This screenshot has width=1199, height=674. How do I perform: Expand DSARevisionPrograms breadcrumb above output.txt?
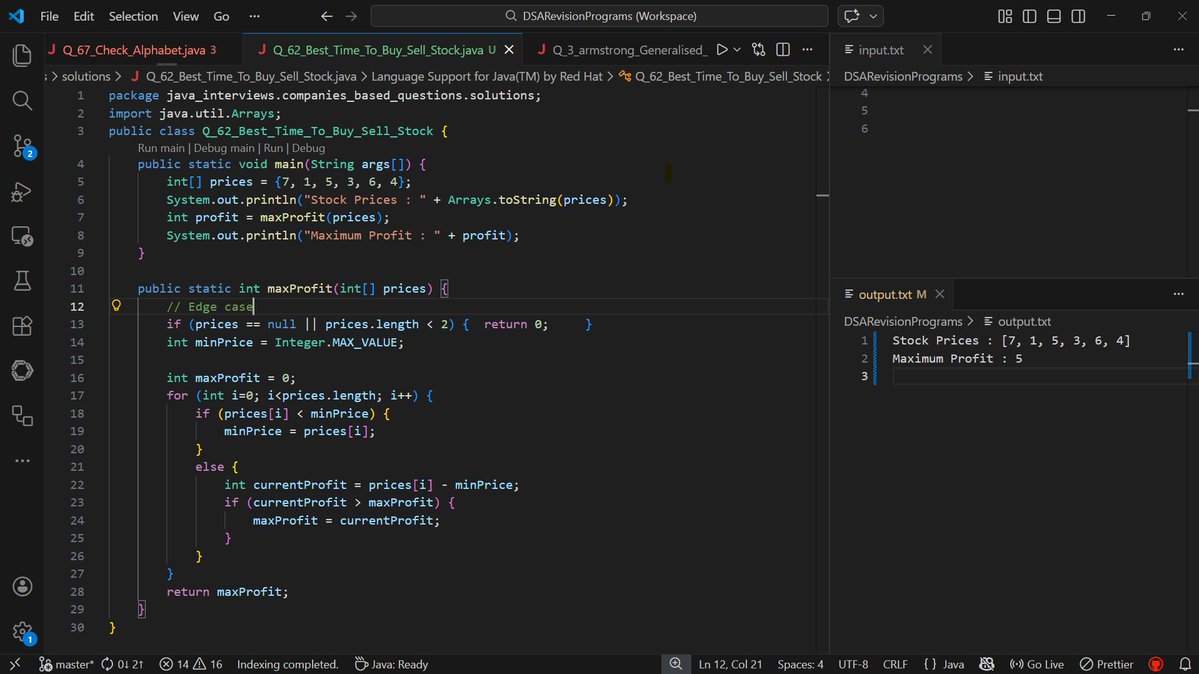point(902,321)
